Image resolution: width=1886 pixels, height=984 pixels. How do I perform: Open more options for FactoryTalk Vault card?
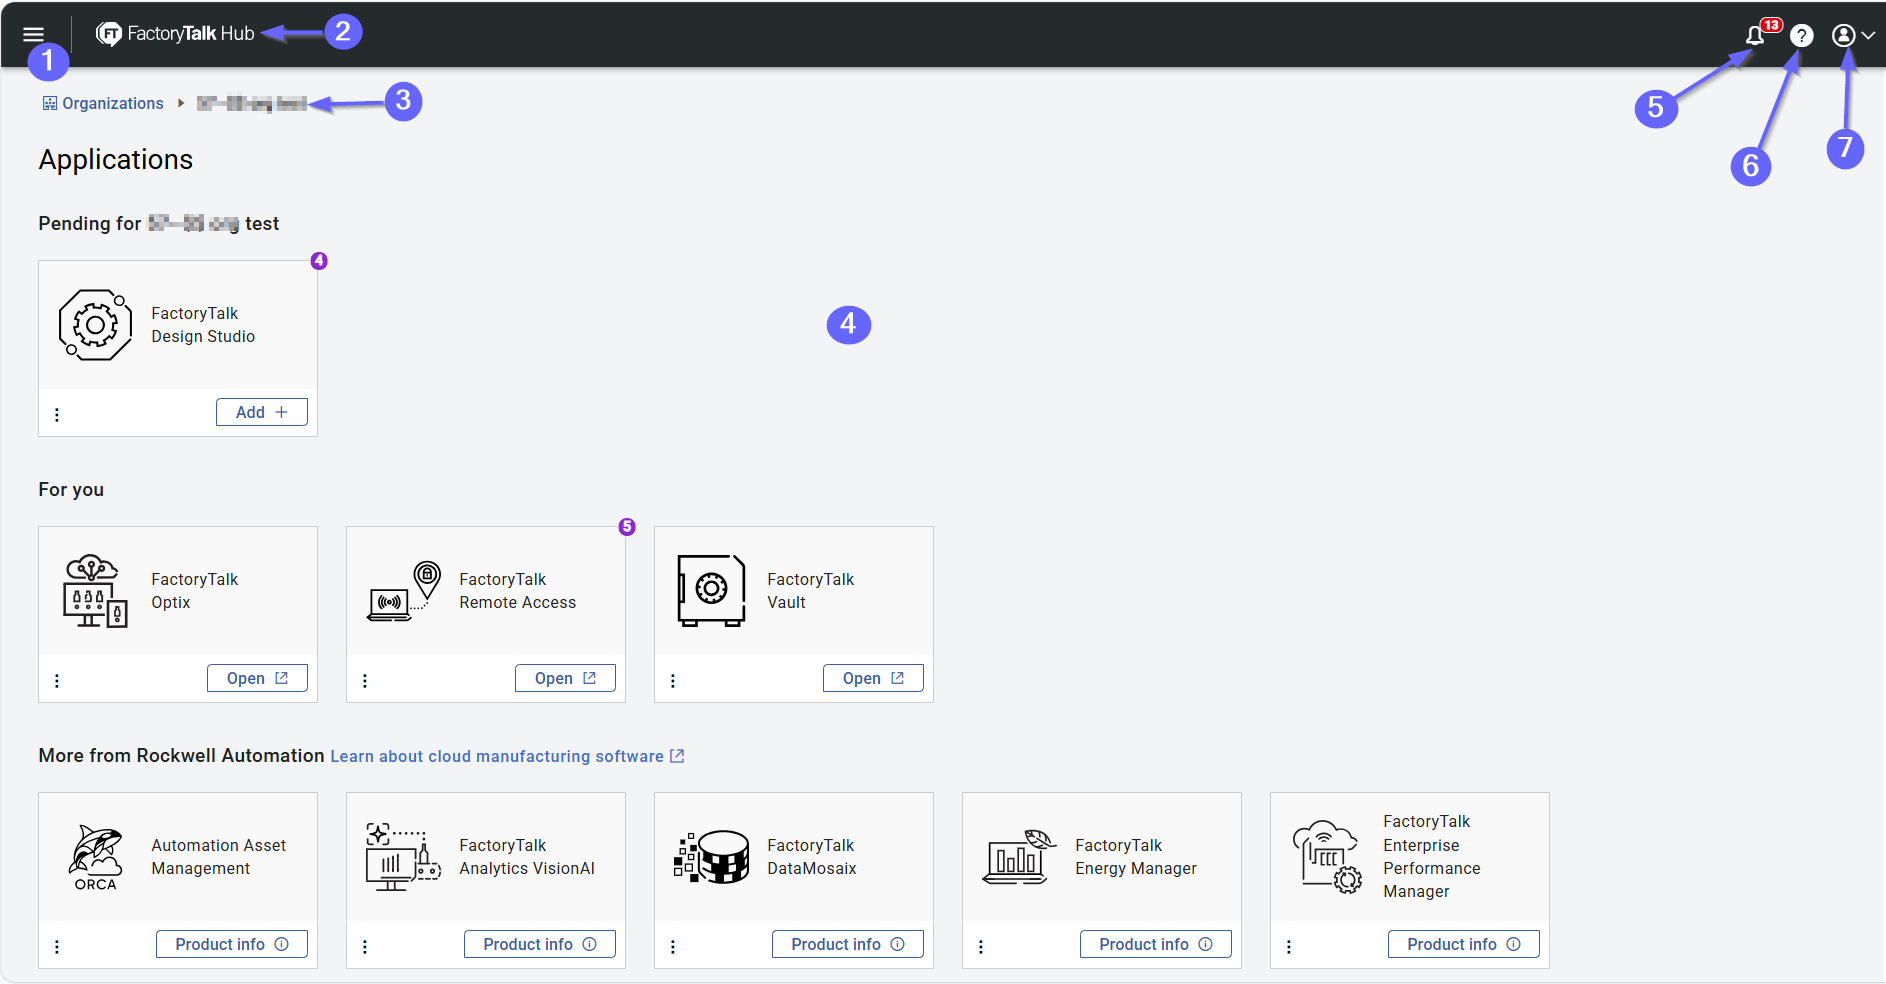tap(673, 681)
